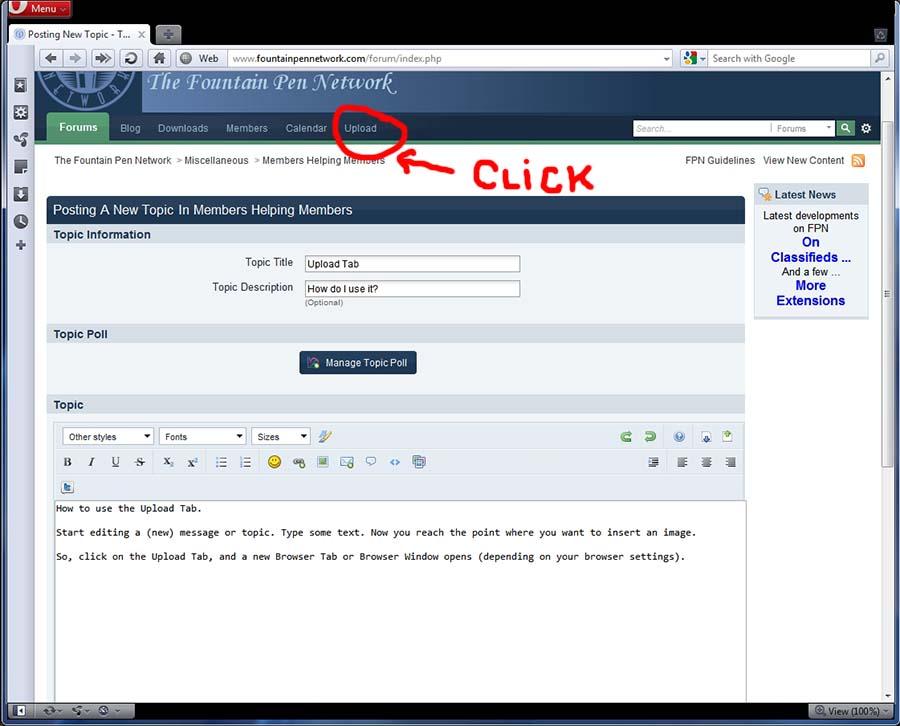
Task: Toggle bold formatting in the editor
Action: [67, 462]
